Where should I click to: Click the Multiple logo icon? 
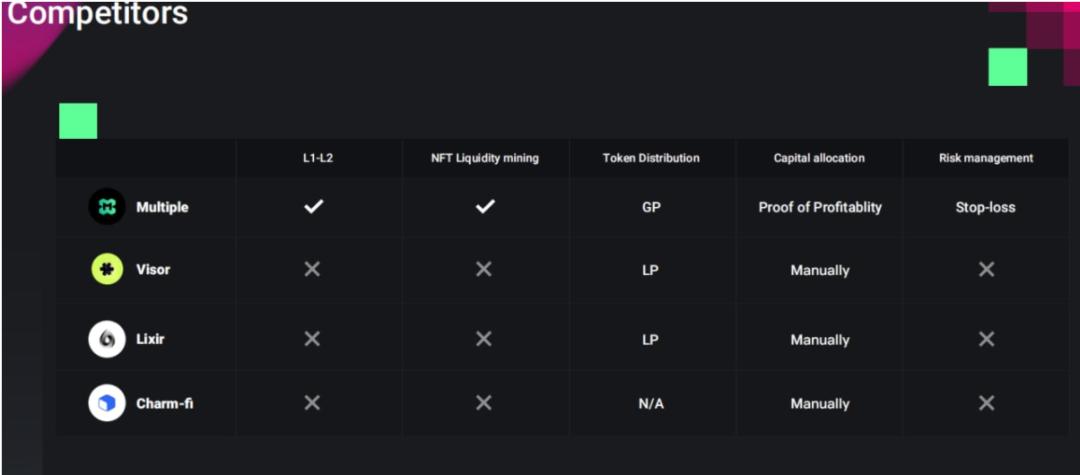point(107,207)
